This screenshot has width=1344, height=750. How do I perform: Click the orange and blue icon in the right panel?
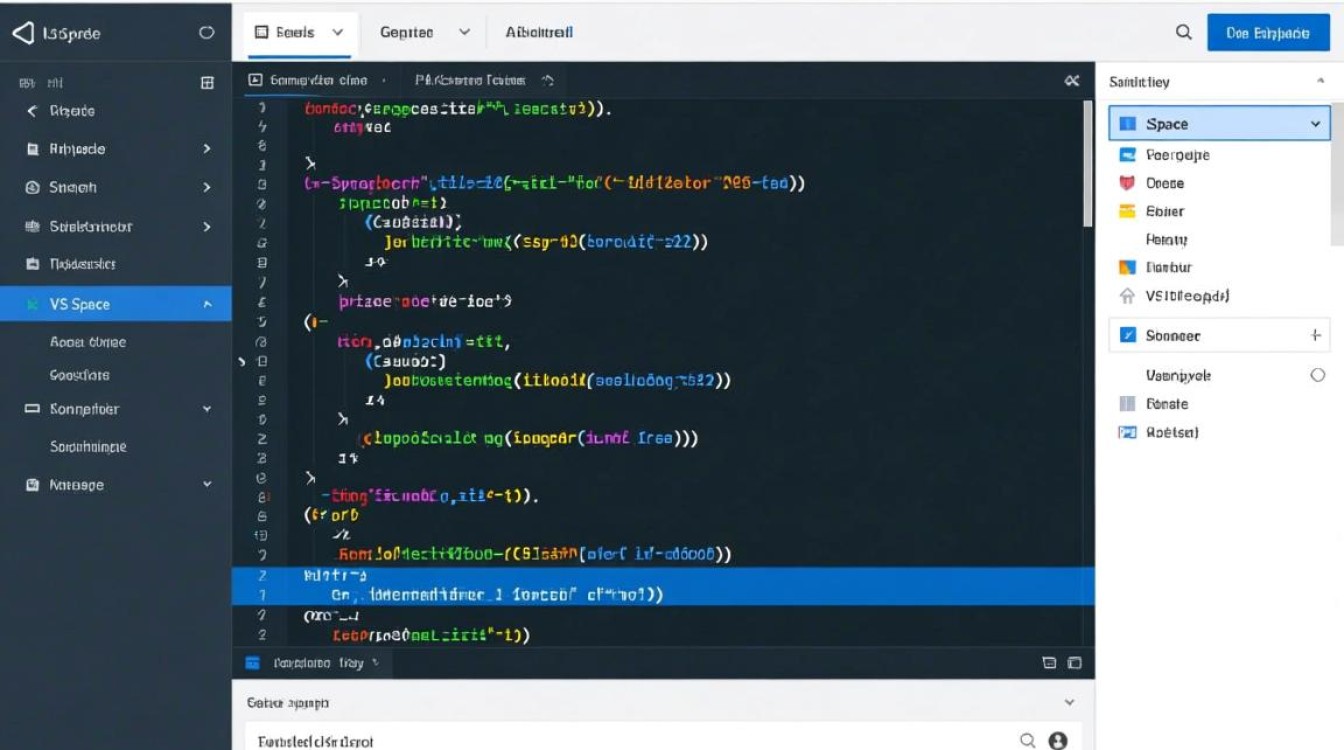[x=1127, y=267]
